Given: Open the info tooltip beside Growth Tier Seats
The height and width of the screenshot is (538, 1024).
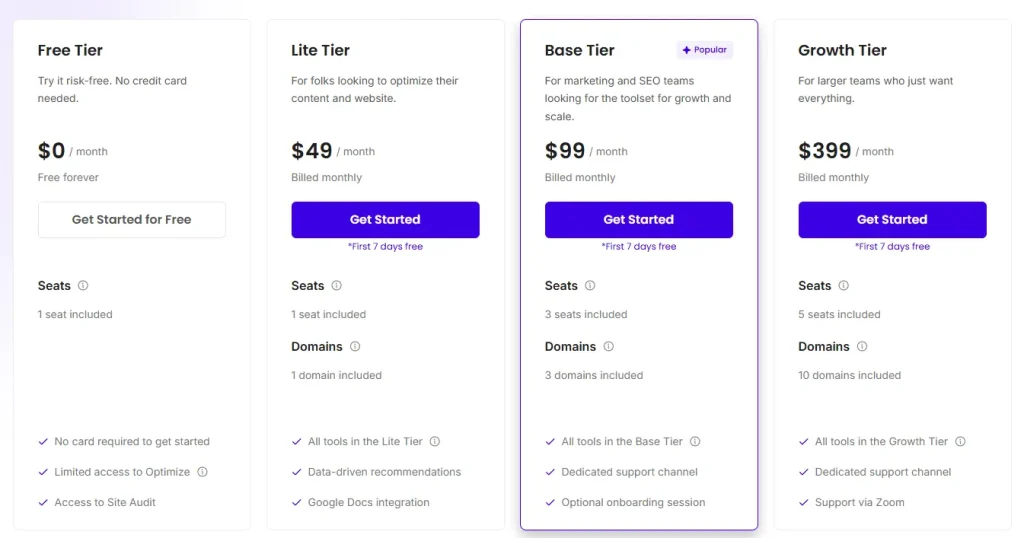Looking at the screenshot, I should pos(843,285).
